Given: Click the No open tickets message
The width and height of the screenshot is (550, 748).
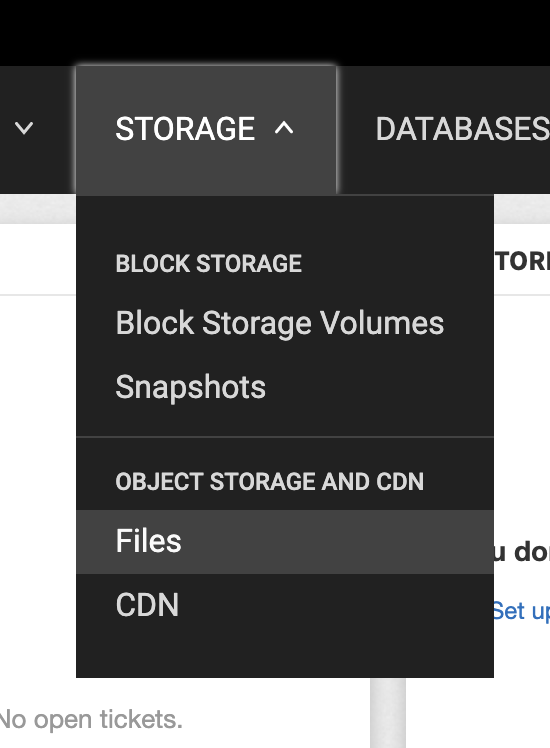Looking at the screenshot, I should [91, 719].
